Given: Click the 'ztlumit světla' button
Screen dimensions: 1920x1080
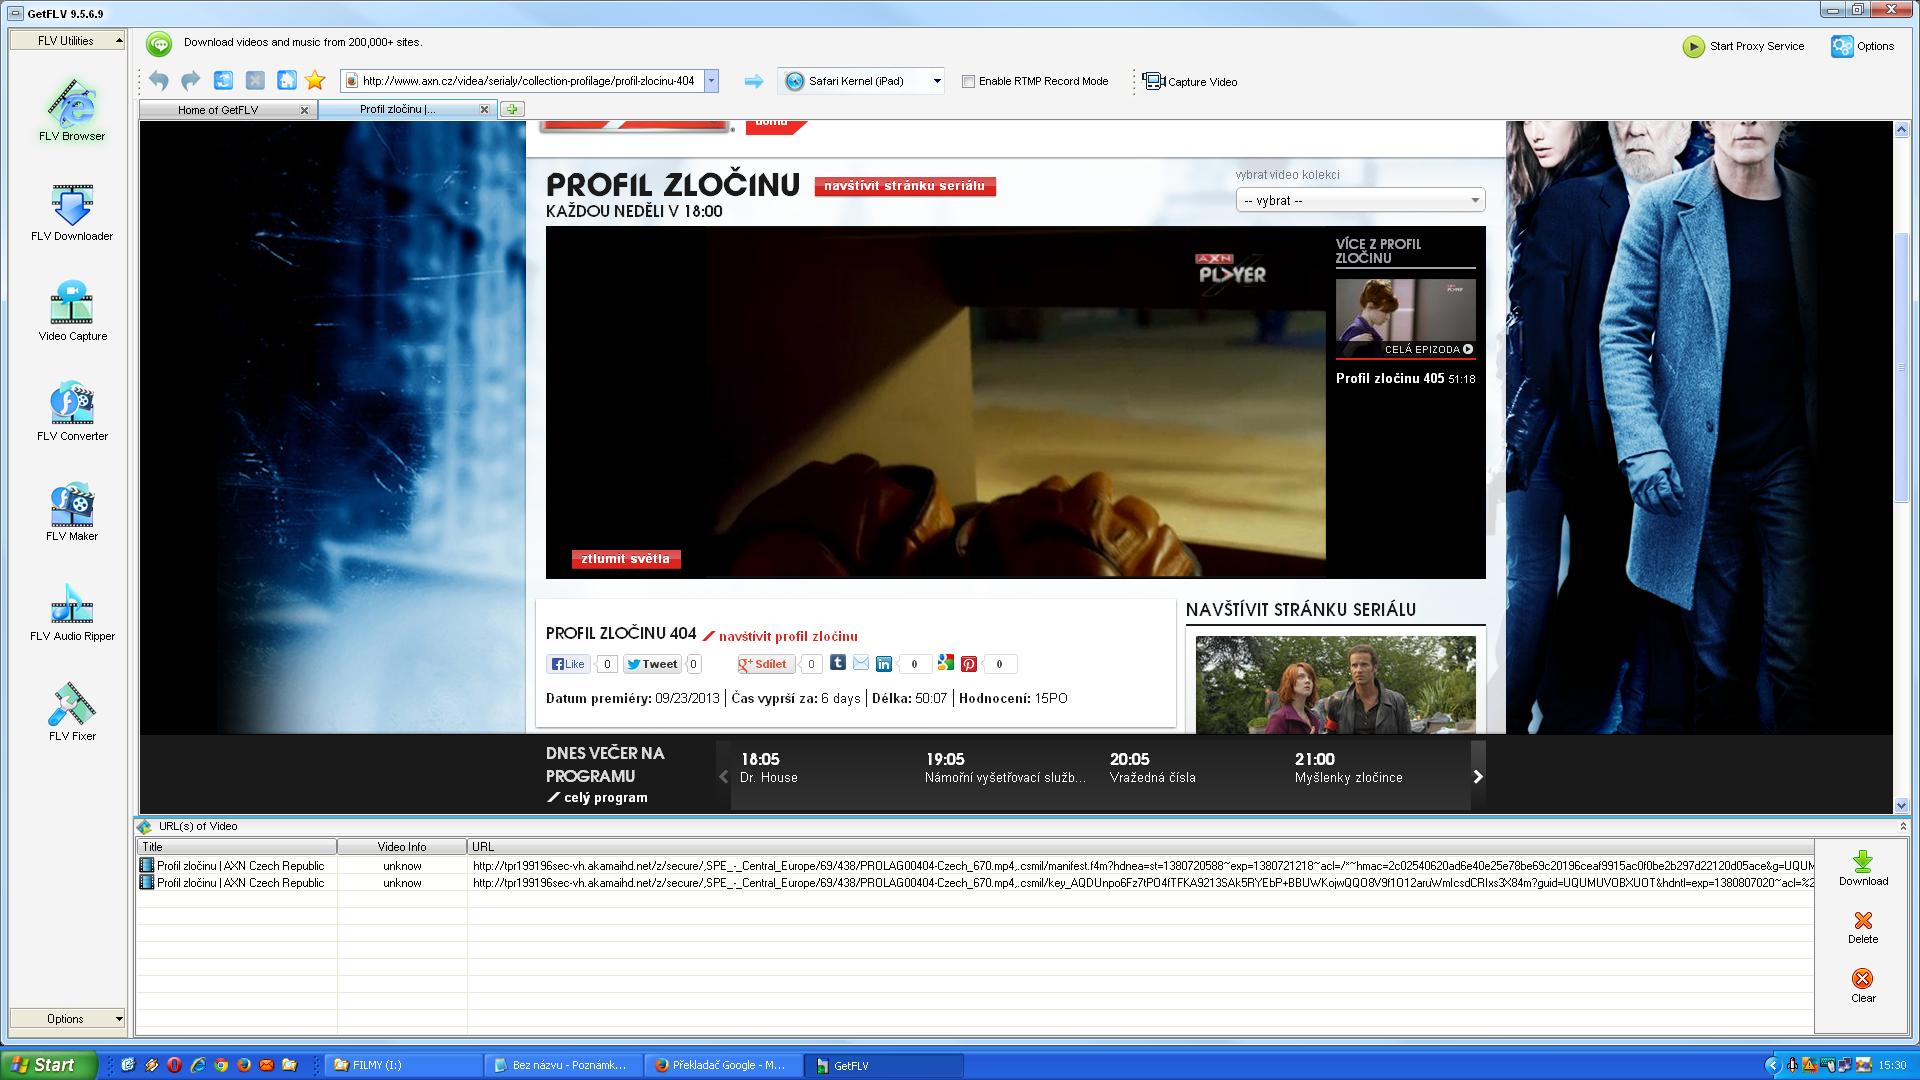Looking at the screenshot, I should pyautogui.click(x=626, y=559).
